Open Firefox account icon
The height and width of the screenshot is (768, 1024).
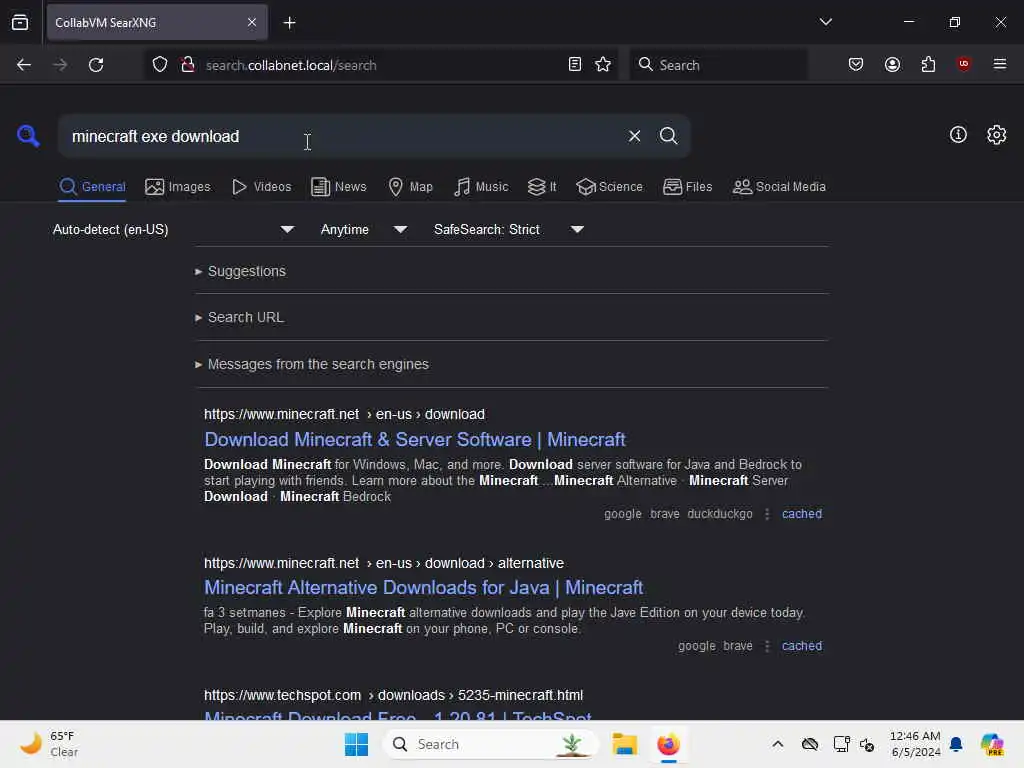[892, 64]
